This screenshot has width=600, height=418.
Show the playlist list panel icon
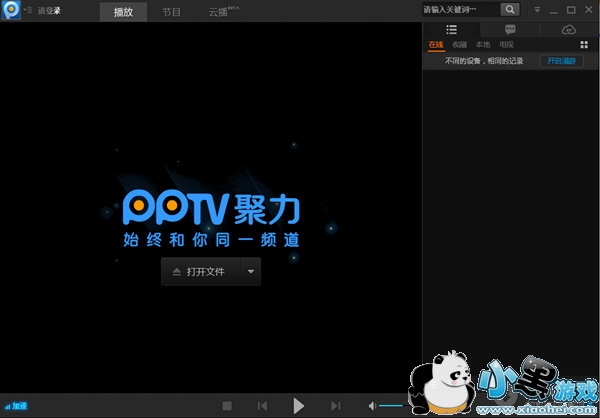point(452,29)
